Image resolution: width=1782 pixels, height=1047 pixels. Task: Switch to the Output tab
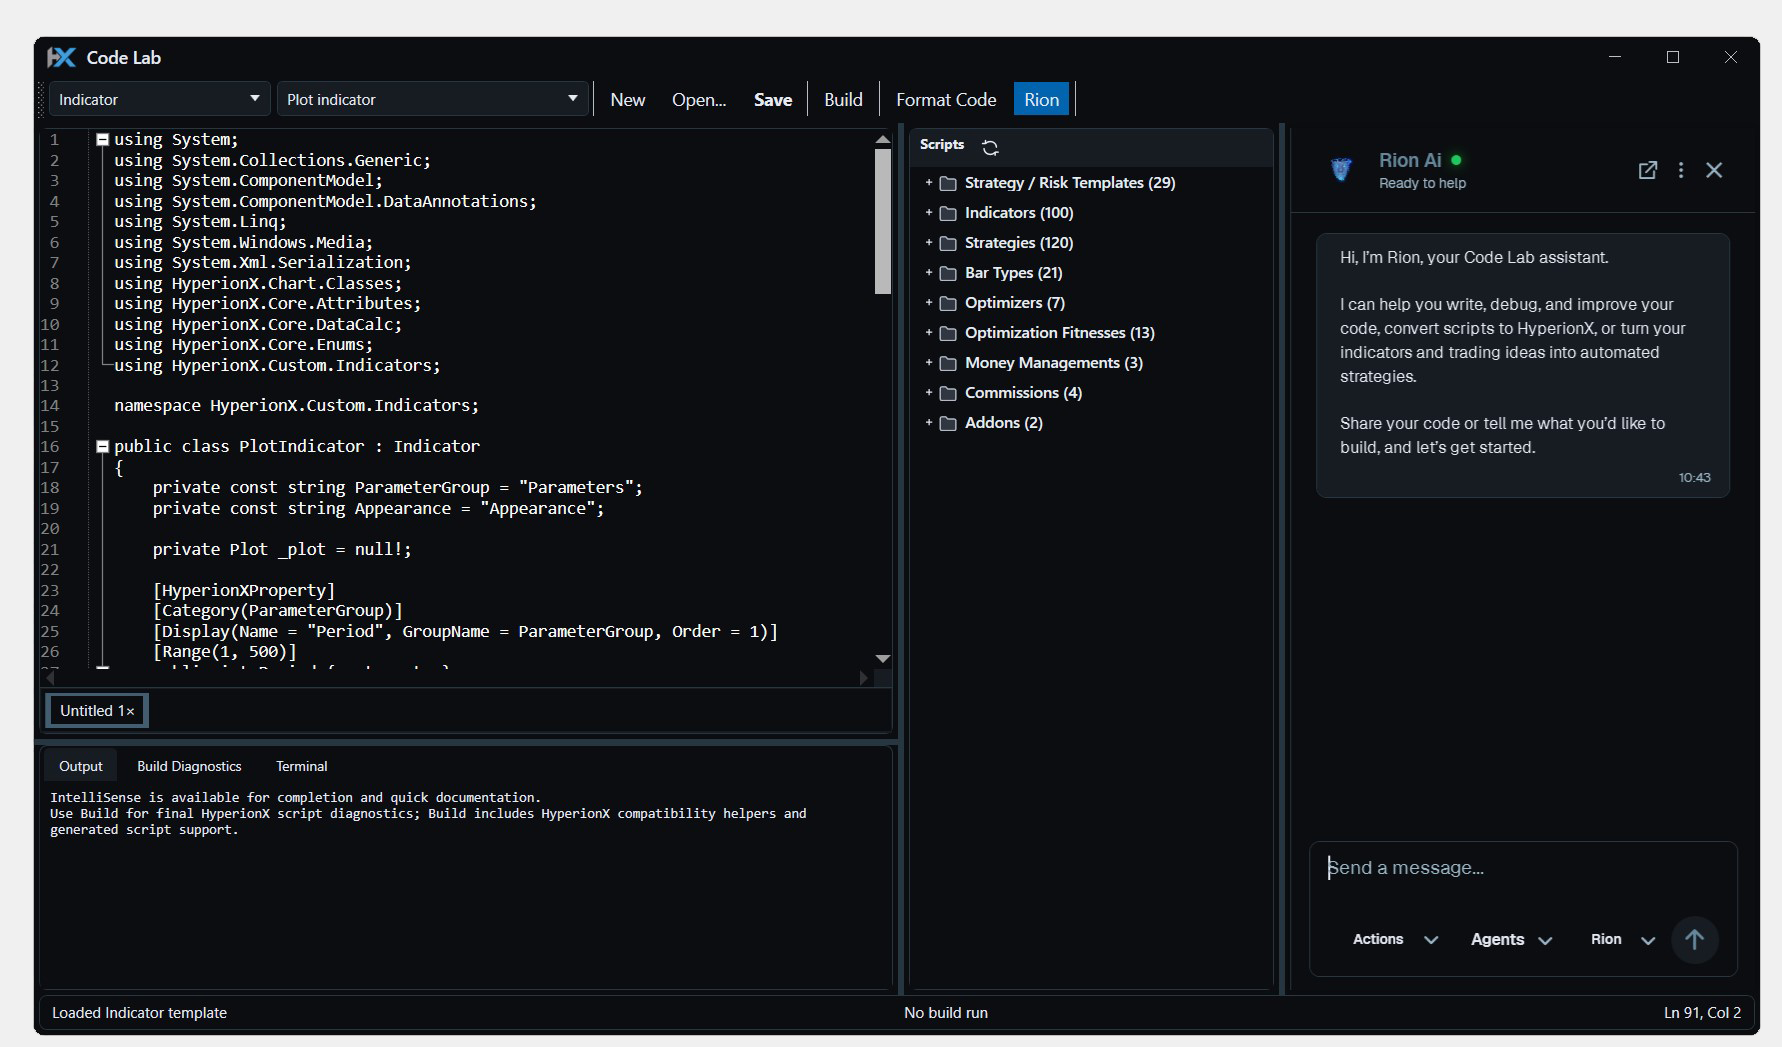pyautogui.click(x=80, y=766)
